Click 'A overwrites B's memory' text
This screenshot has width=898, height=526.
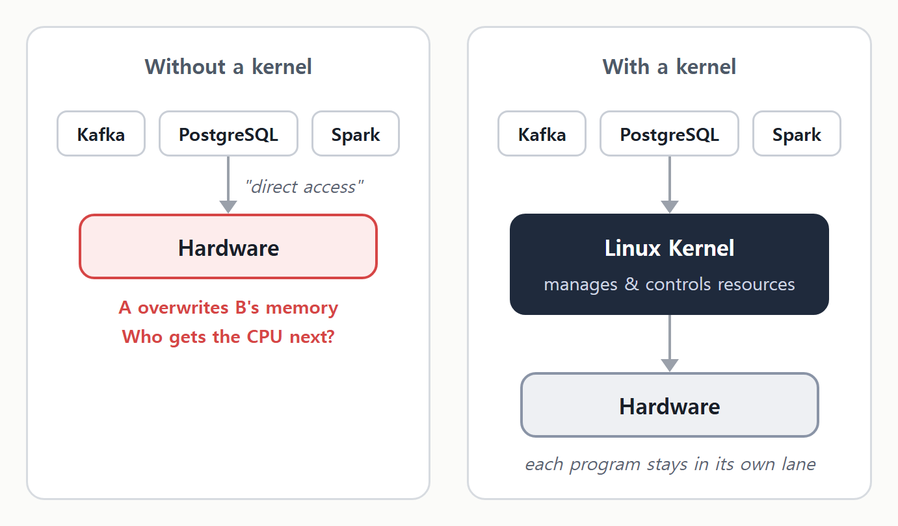click(228, 308)
